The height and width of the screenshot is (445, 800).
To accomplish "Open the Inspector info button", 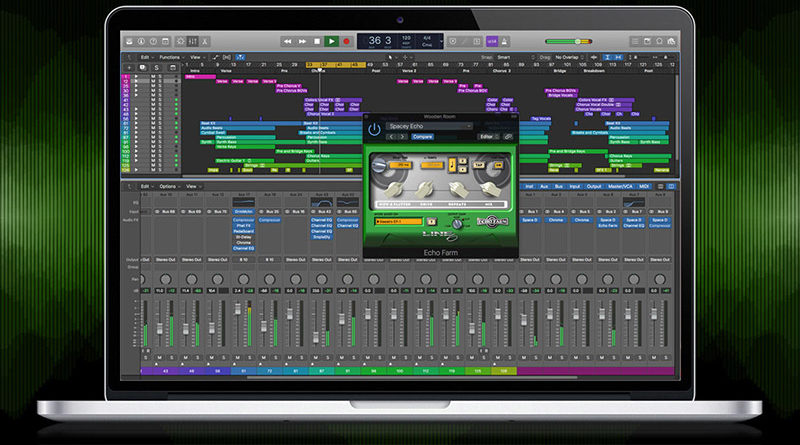I will tap(141, 41).
